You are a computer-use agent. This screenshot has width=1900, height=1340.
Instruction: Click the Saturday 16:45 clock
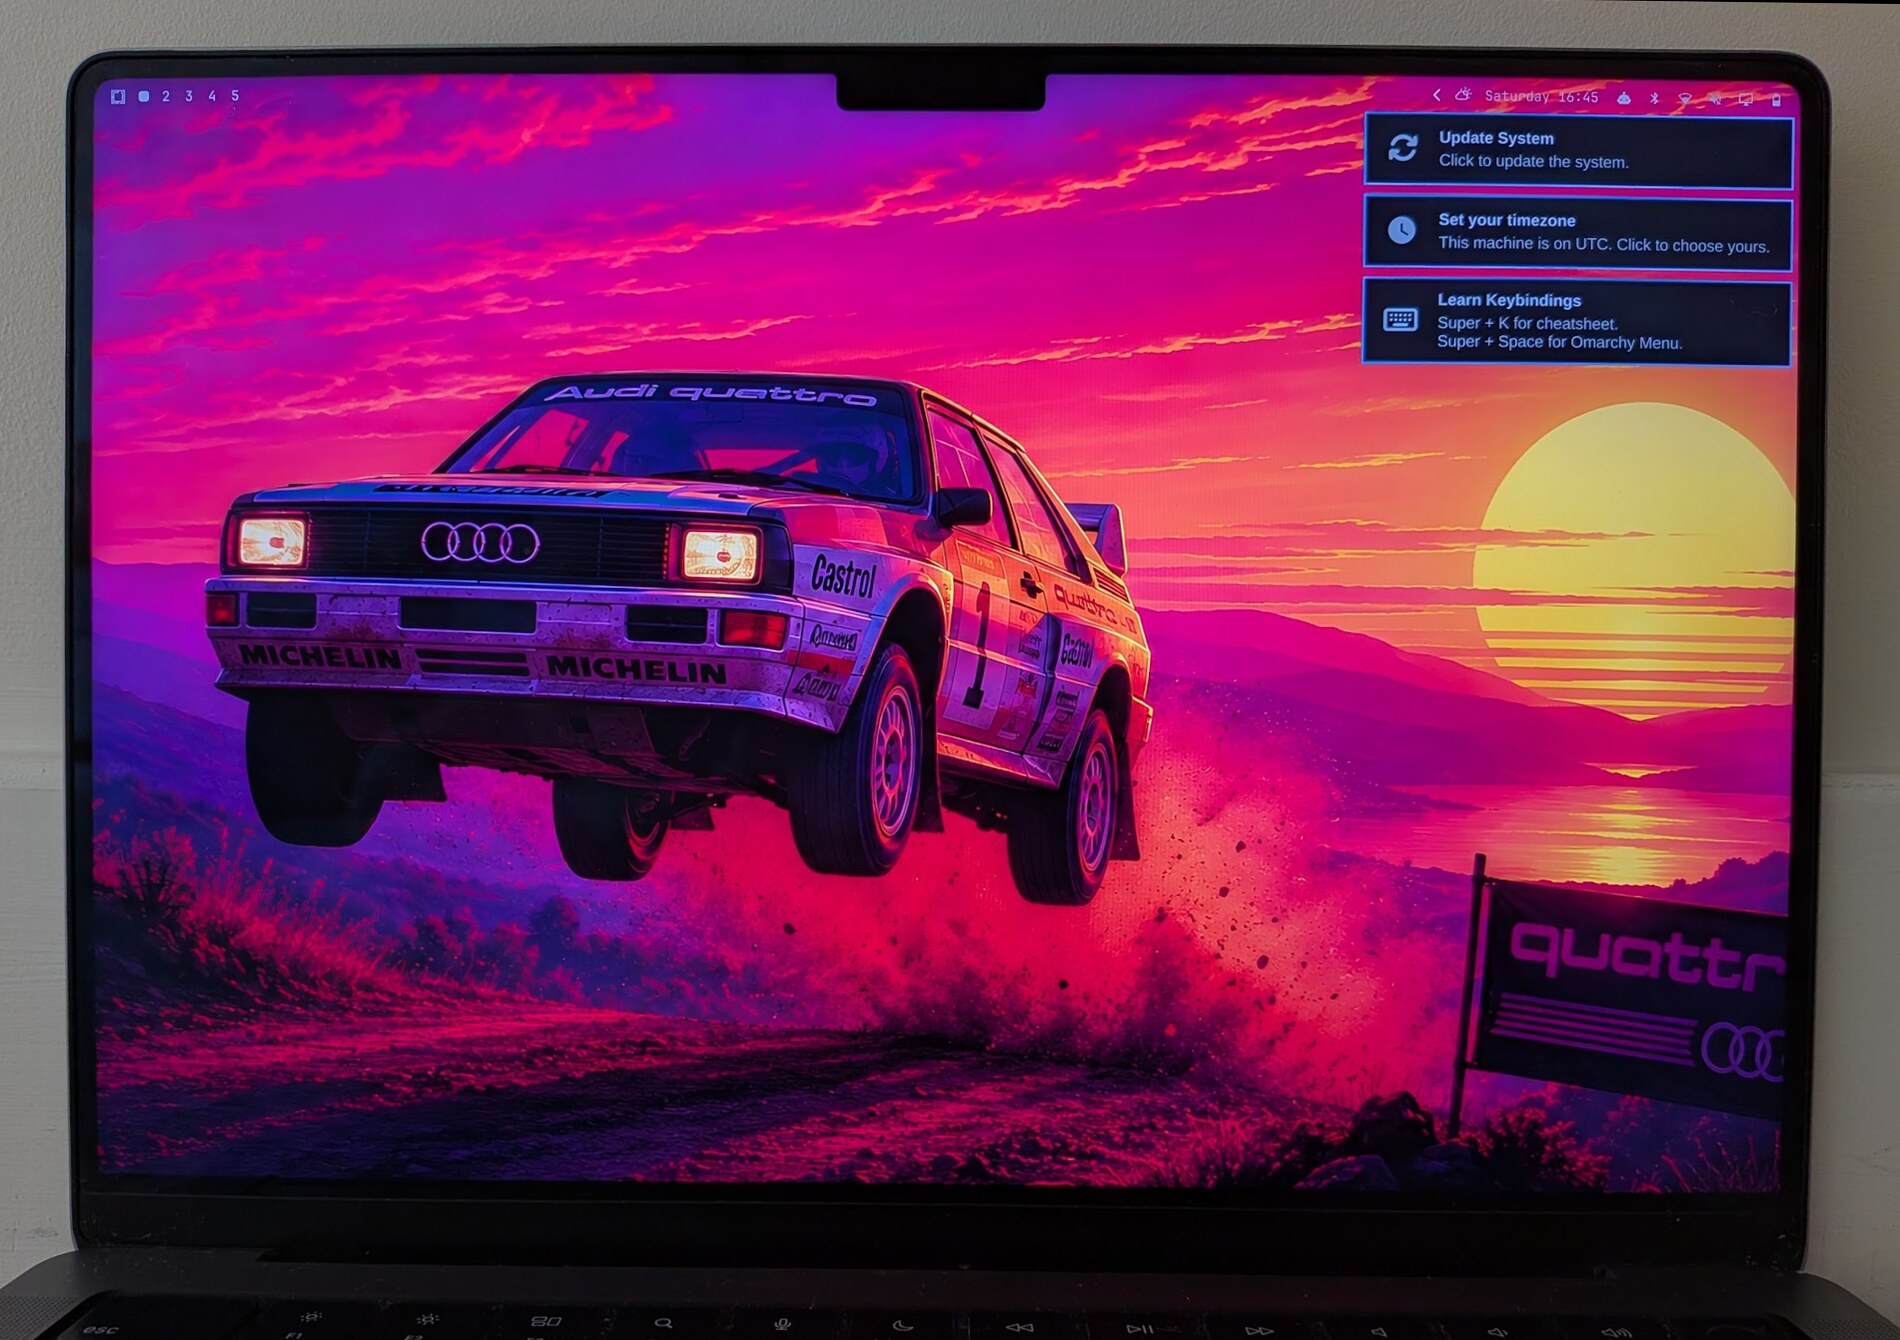(1541, 97)
